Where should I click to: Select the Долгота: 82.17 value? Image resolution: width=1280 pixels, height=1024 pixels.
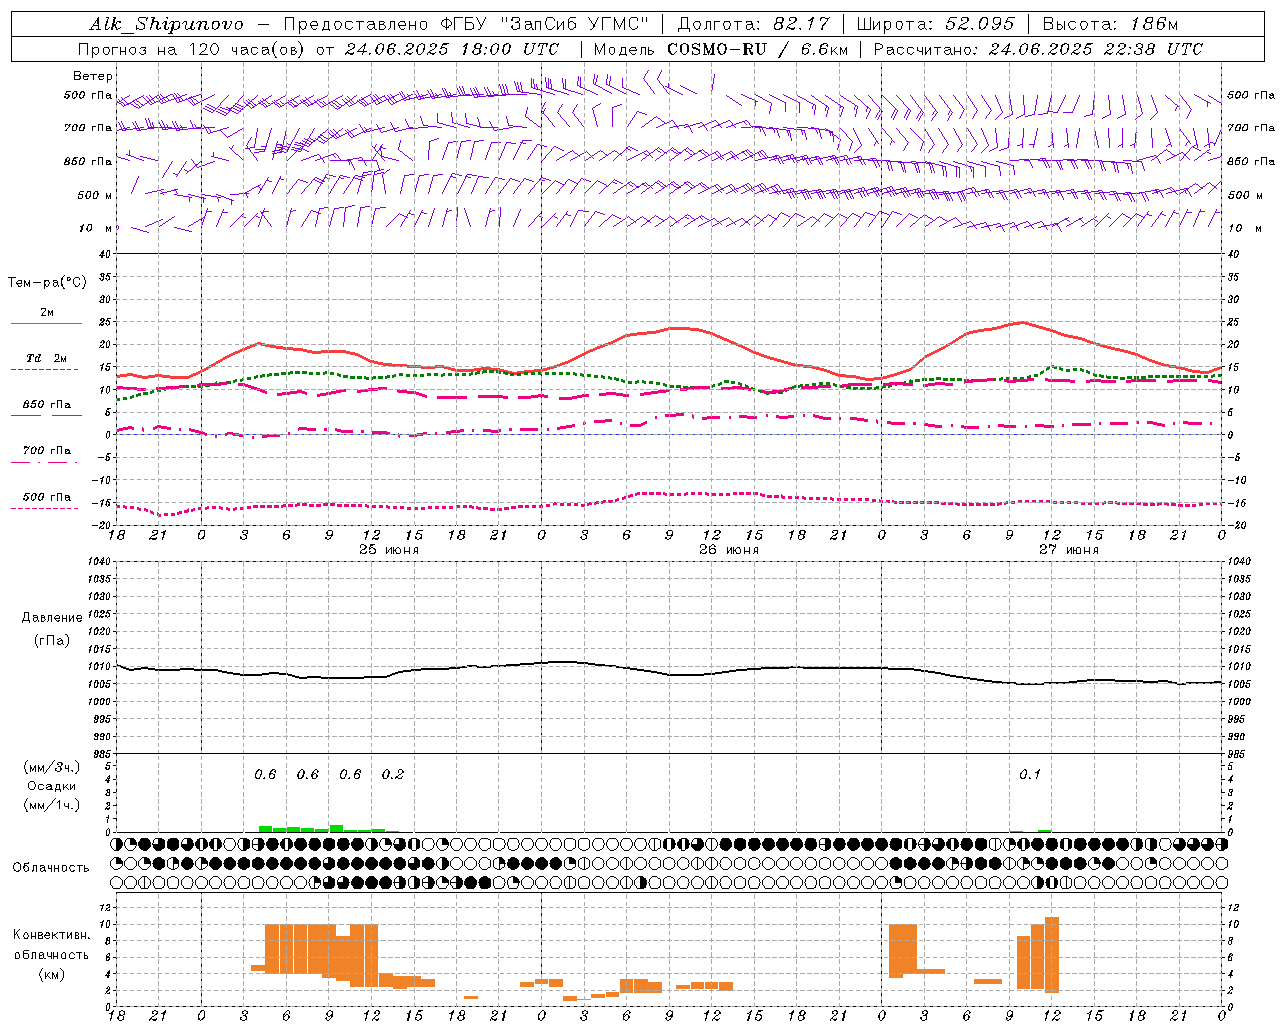click(x=753, y=24)
